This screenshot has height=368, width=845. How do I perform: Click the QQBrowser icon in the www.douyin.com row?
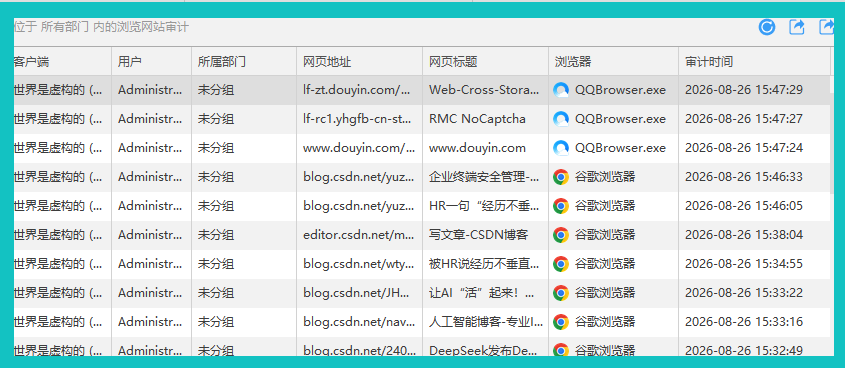point(561,148)
